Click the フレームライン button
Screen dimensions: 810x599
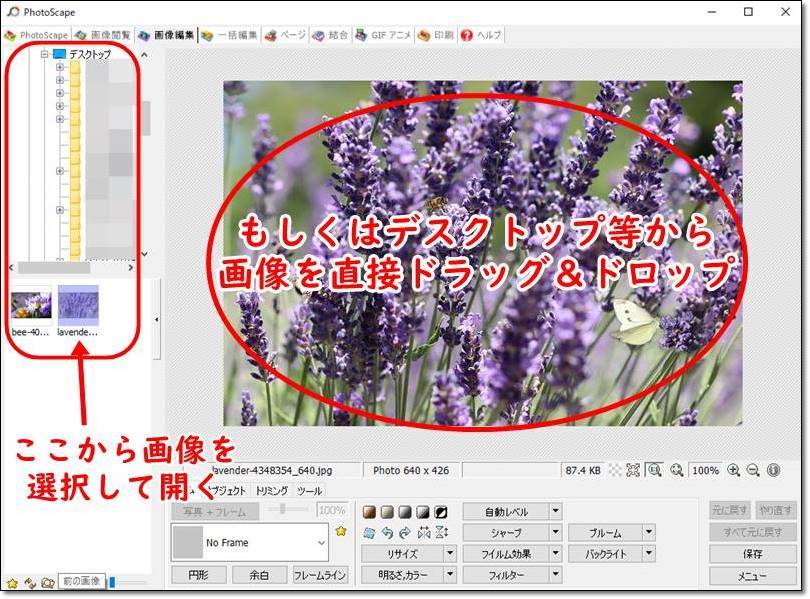320,575
